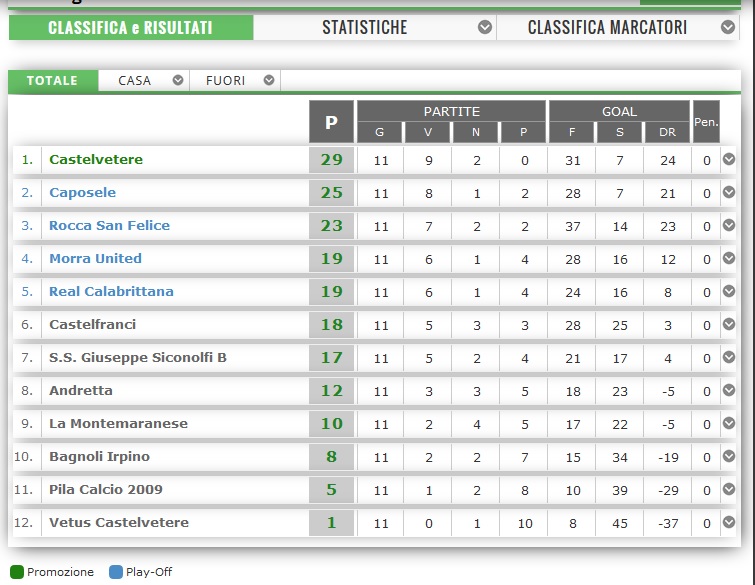Select the TOTALE standings tab
The height and width of the screenshot is (585, 755).
pos(53,80)
